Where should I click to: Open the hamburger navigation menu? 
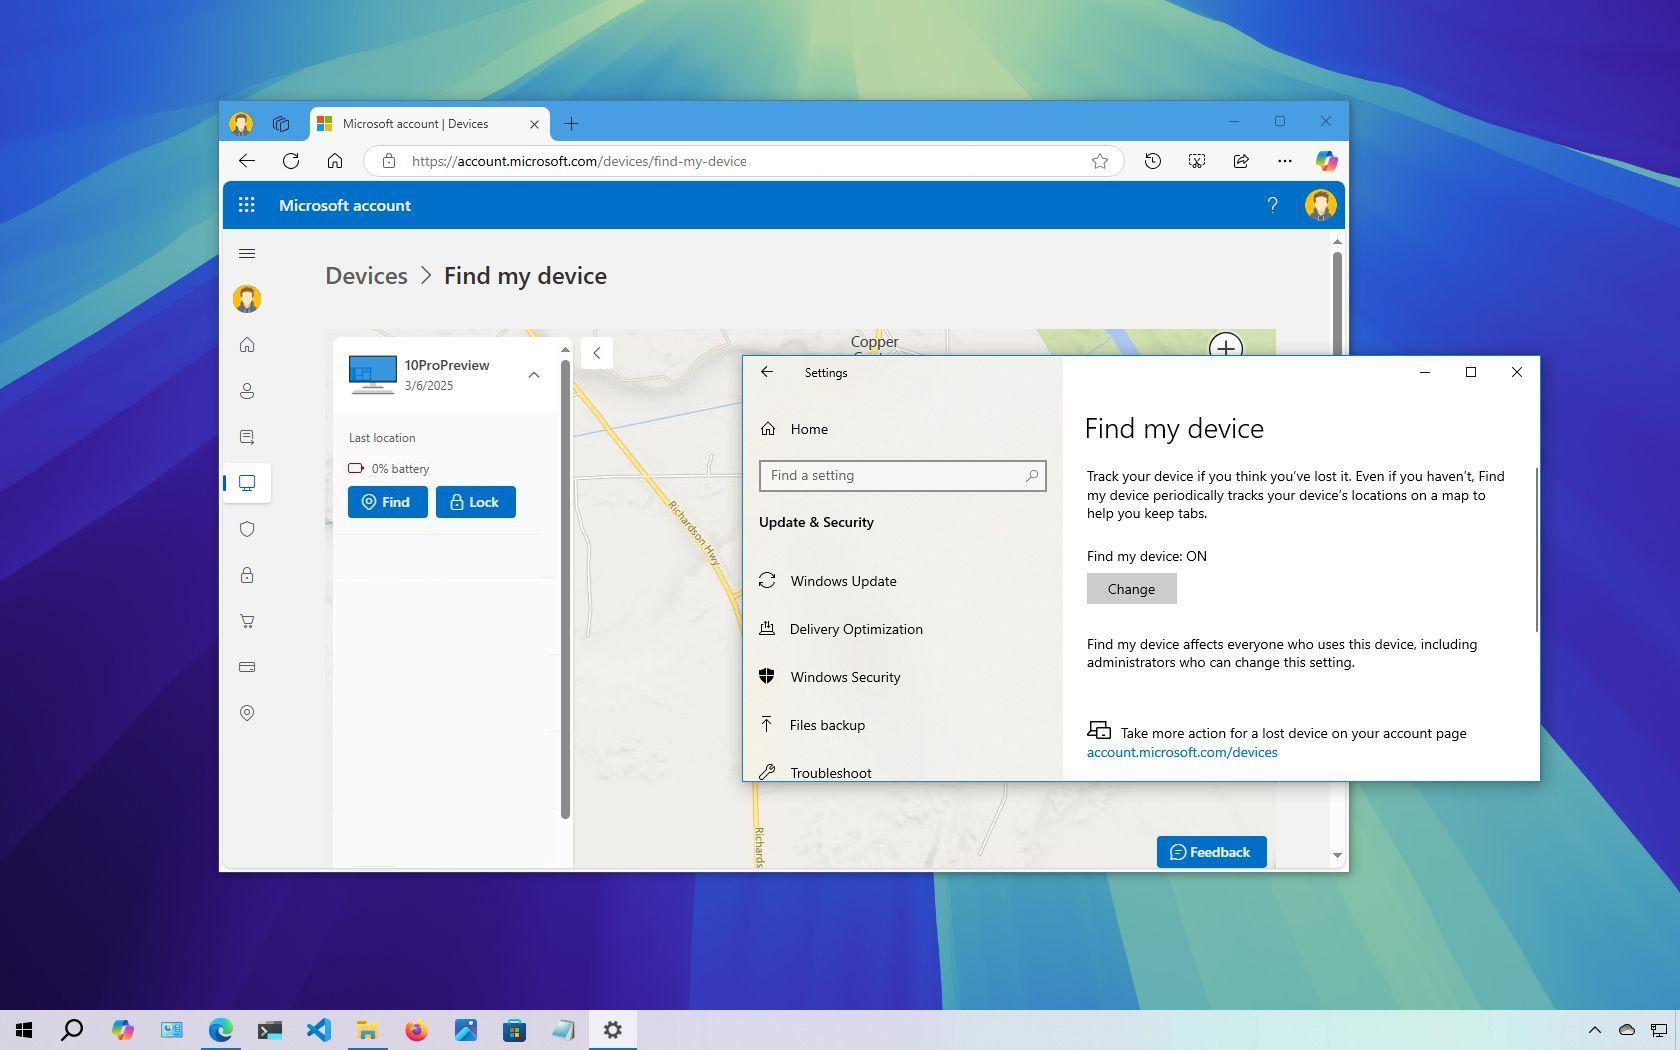(247, 253)
